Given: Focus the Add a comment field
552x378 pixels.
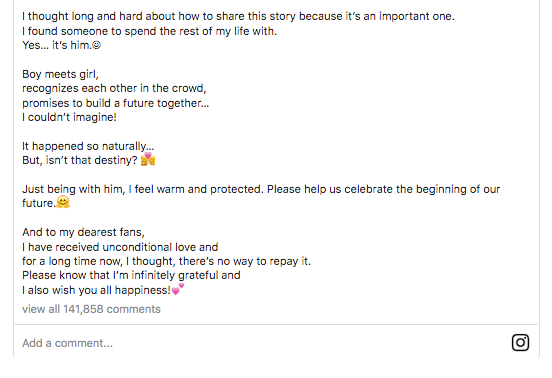Looking at the screenshot, I should (261, 343).
